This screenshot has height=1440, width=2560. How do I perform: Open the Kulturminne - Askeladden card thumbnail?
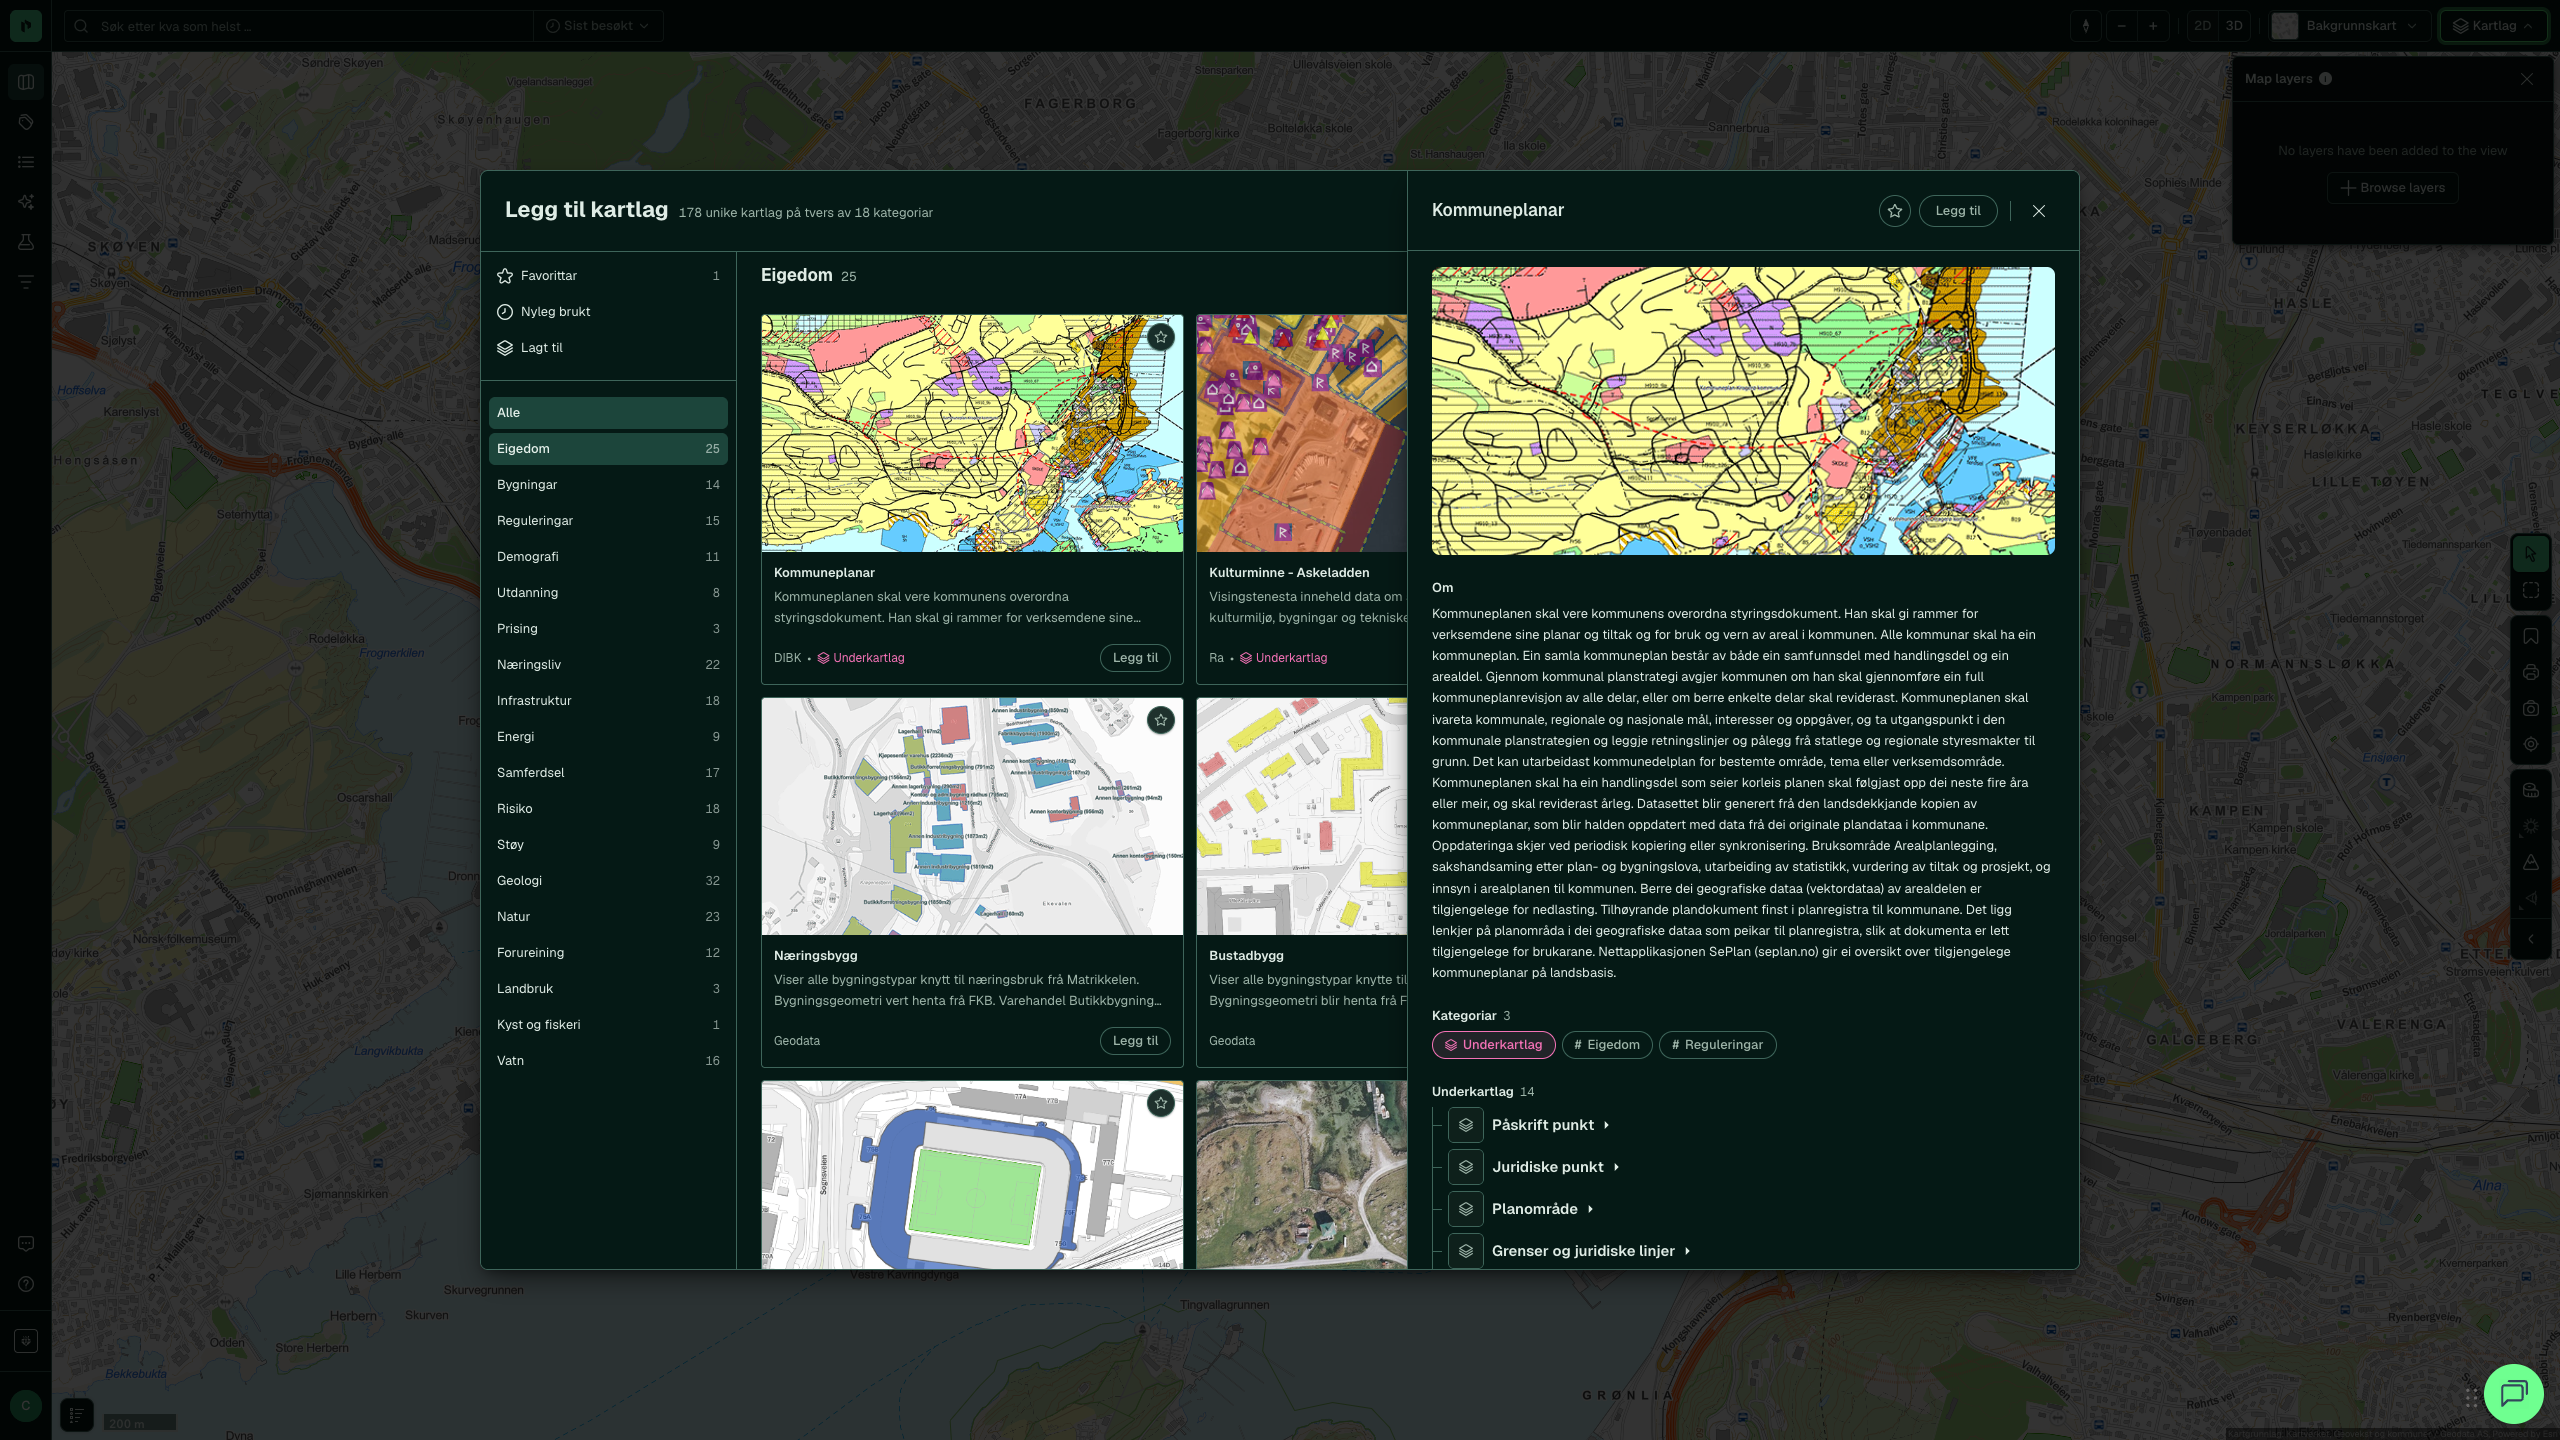click(x=1302, y=434)
